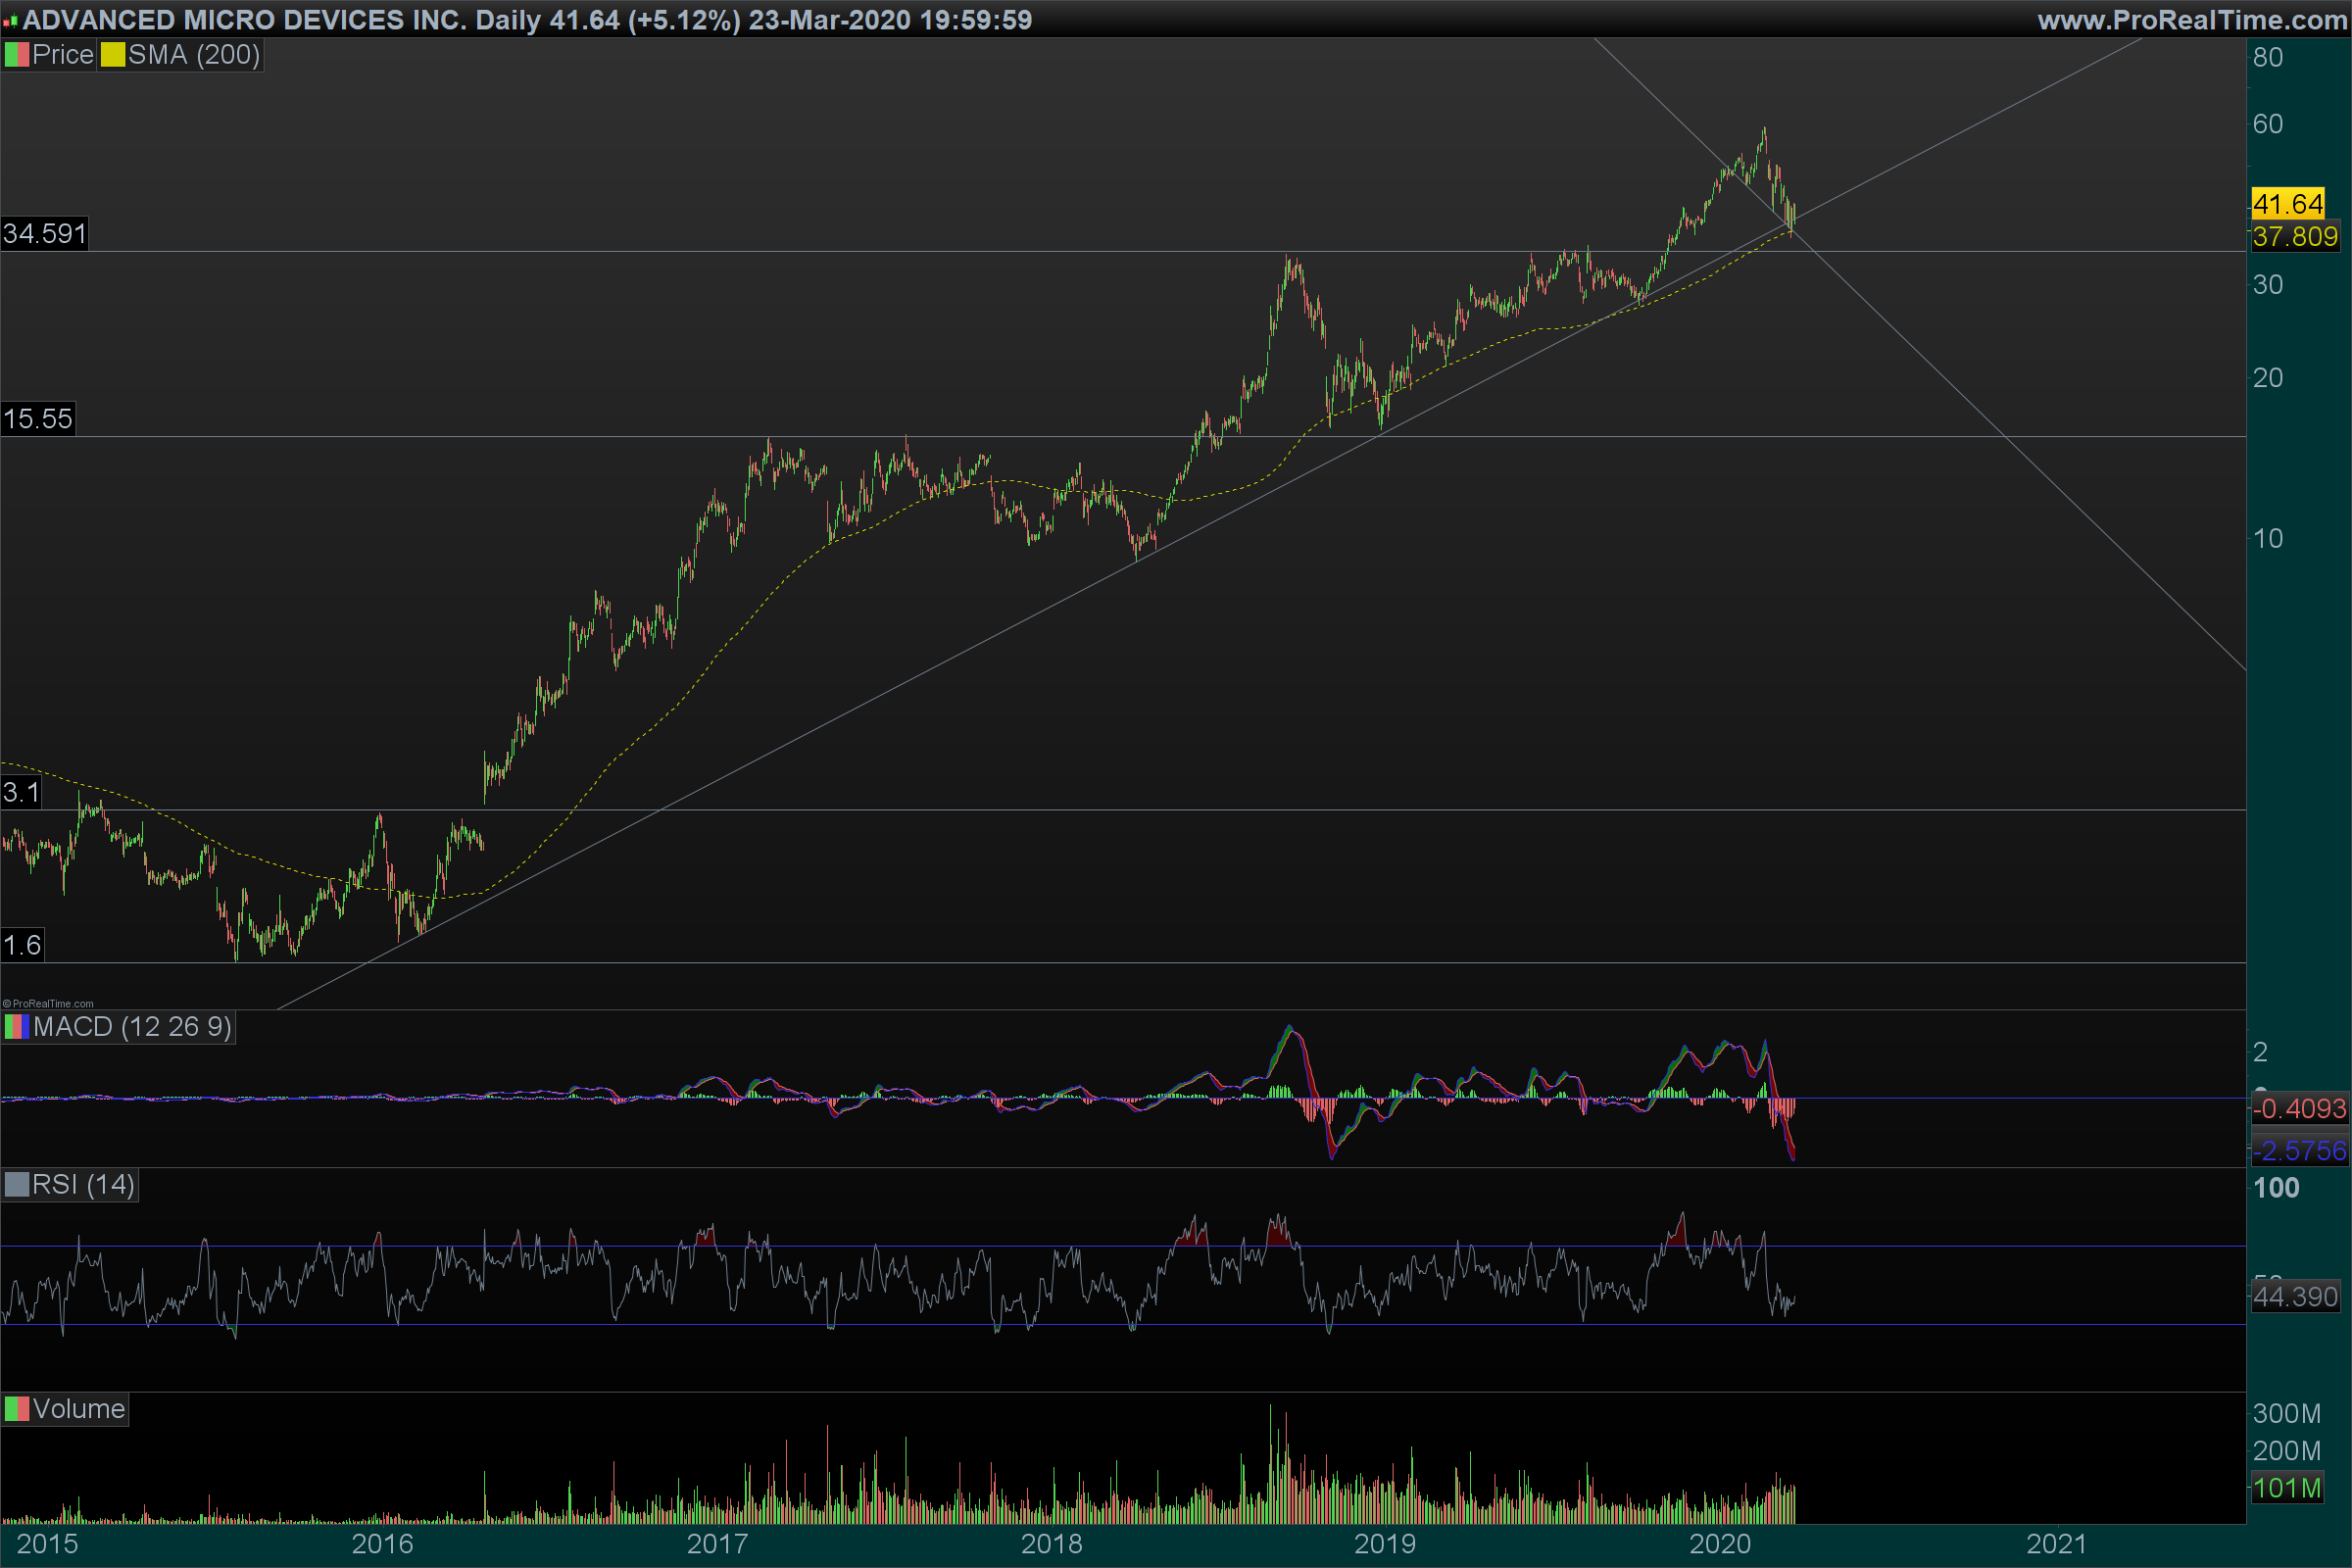
Task: Click the Volume panel label
Action: tap(78, 1409)
